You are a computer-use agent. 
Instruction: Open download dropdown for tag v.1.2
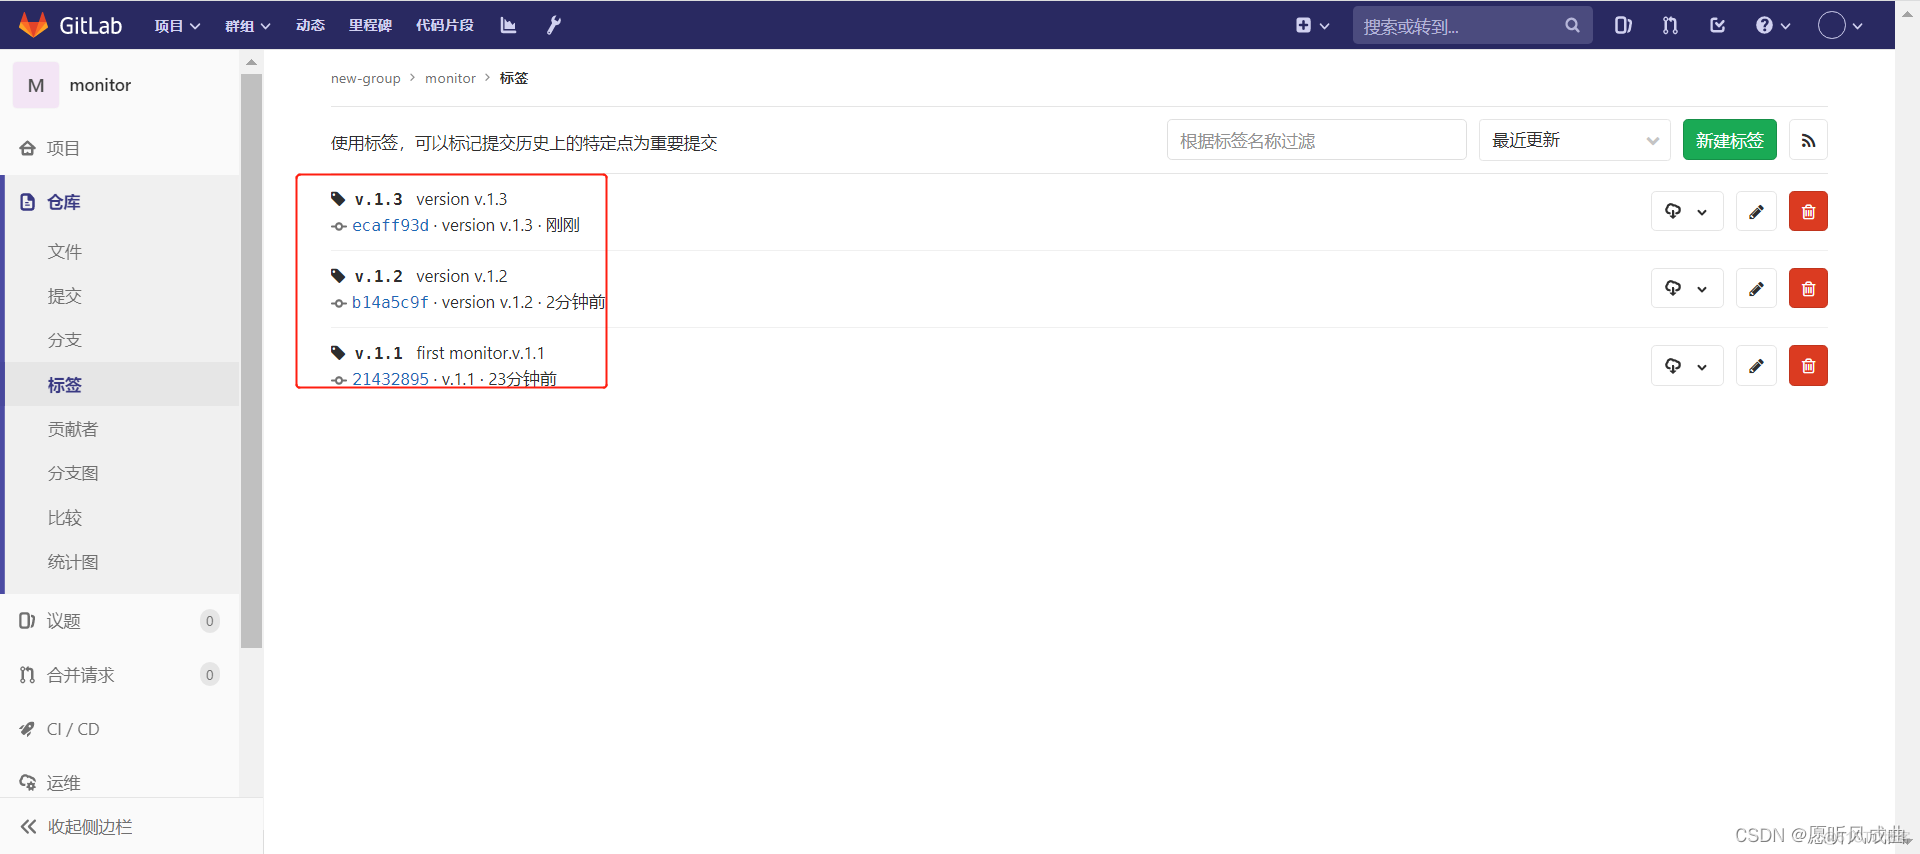[x=1686, y=288]
